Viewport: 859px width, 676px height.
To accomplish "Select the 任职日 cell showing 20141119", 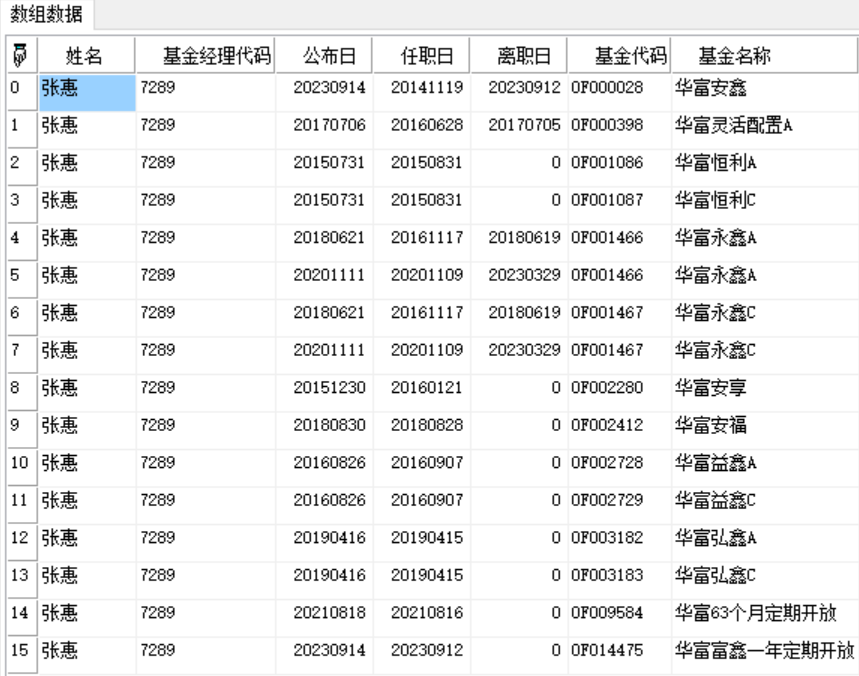I will (427, 88).
